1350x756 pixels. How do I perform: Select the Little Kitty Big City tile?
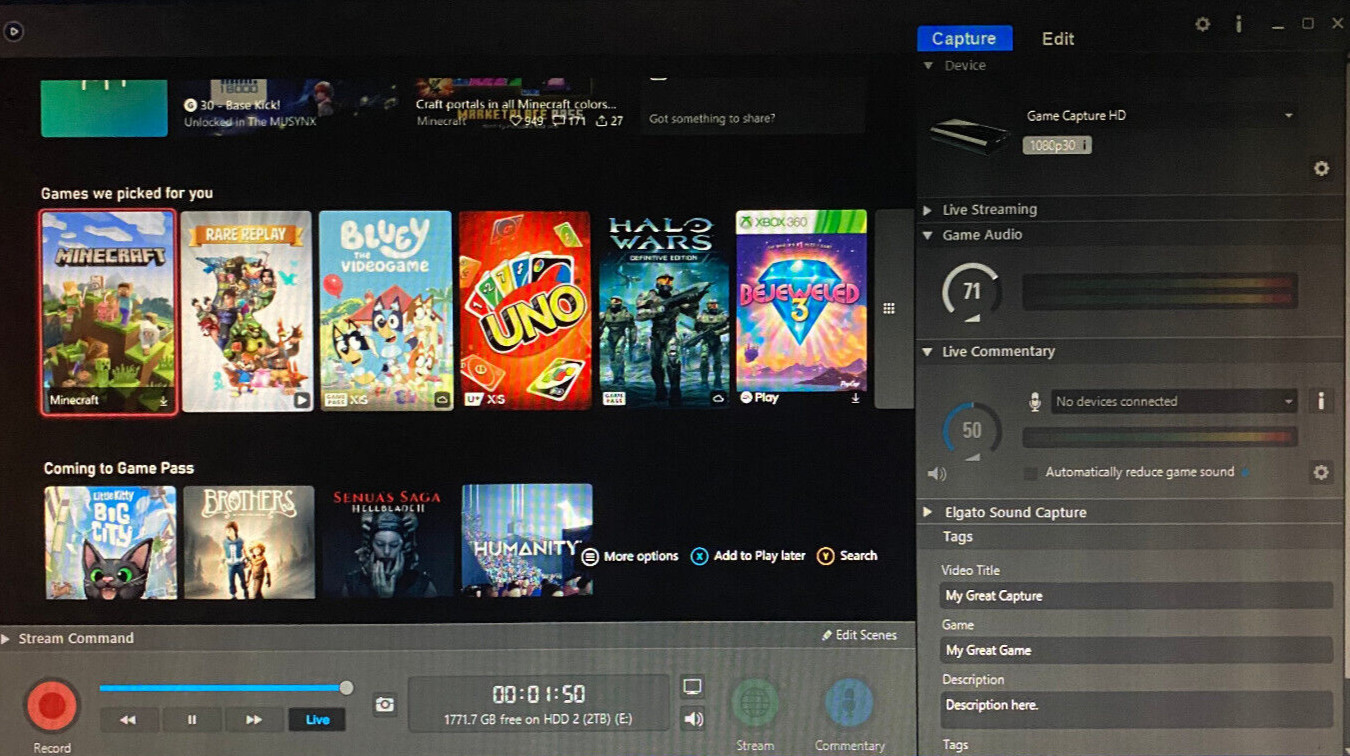point(111,542)
